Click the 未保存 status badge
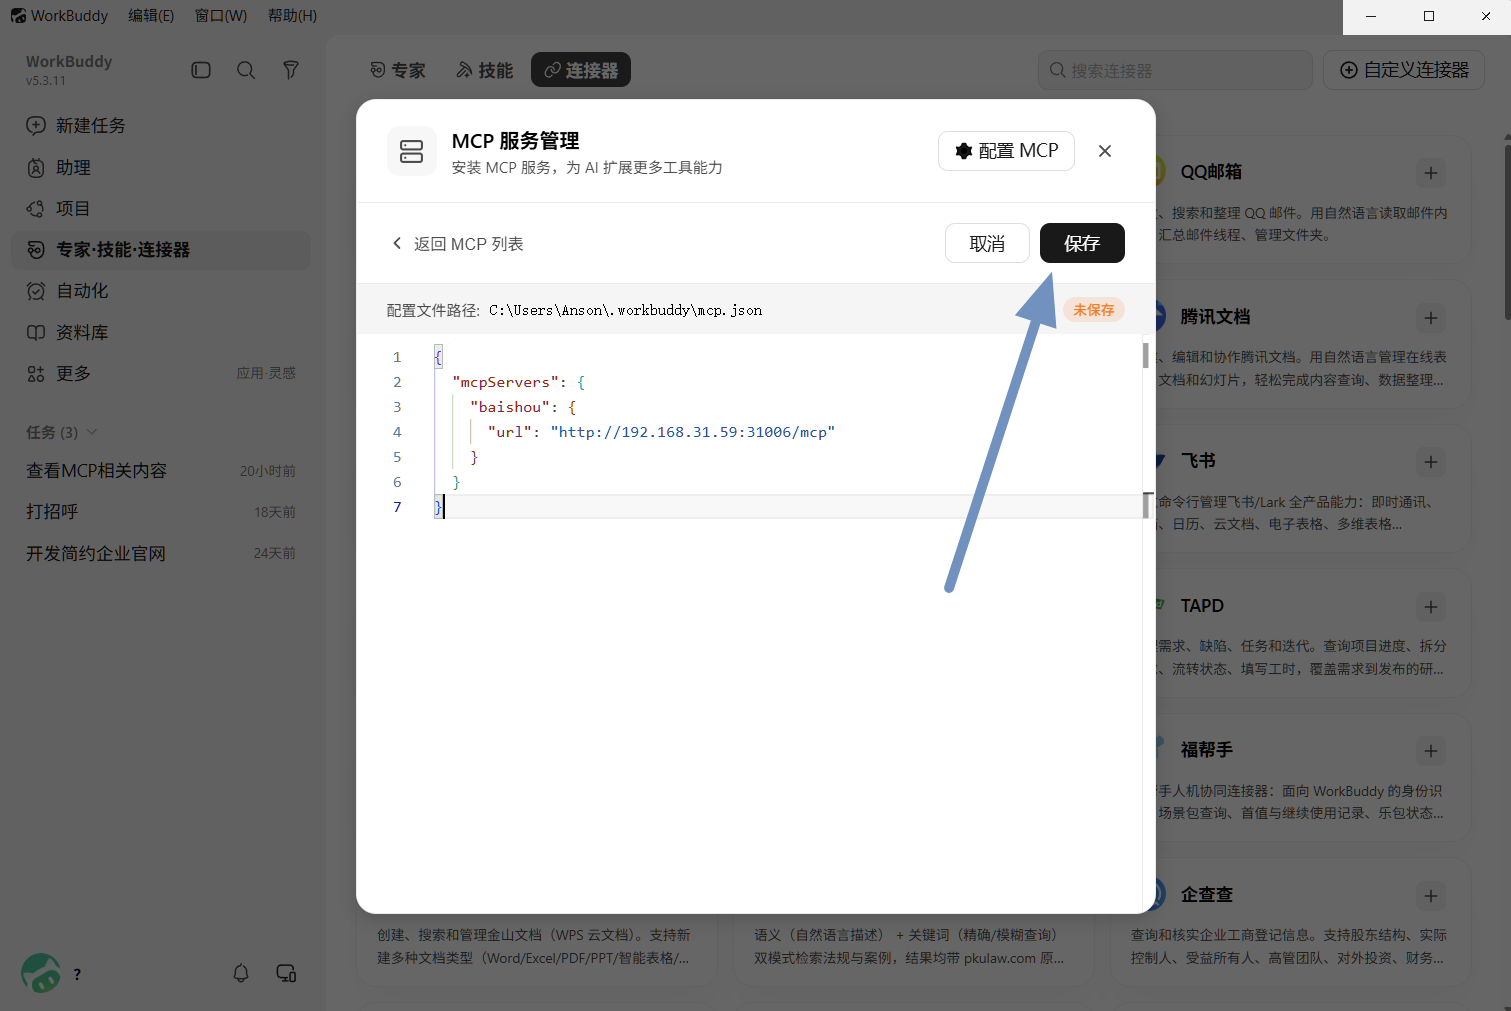The height and width of the screenshot is (1011, 1511). (1094, 310)
